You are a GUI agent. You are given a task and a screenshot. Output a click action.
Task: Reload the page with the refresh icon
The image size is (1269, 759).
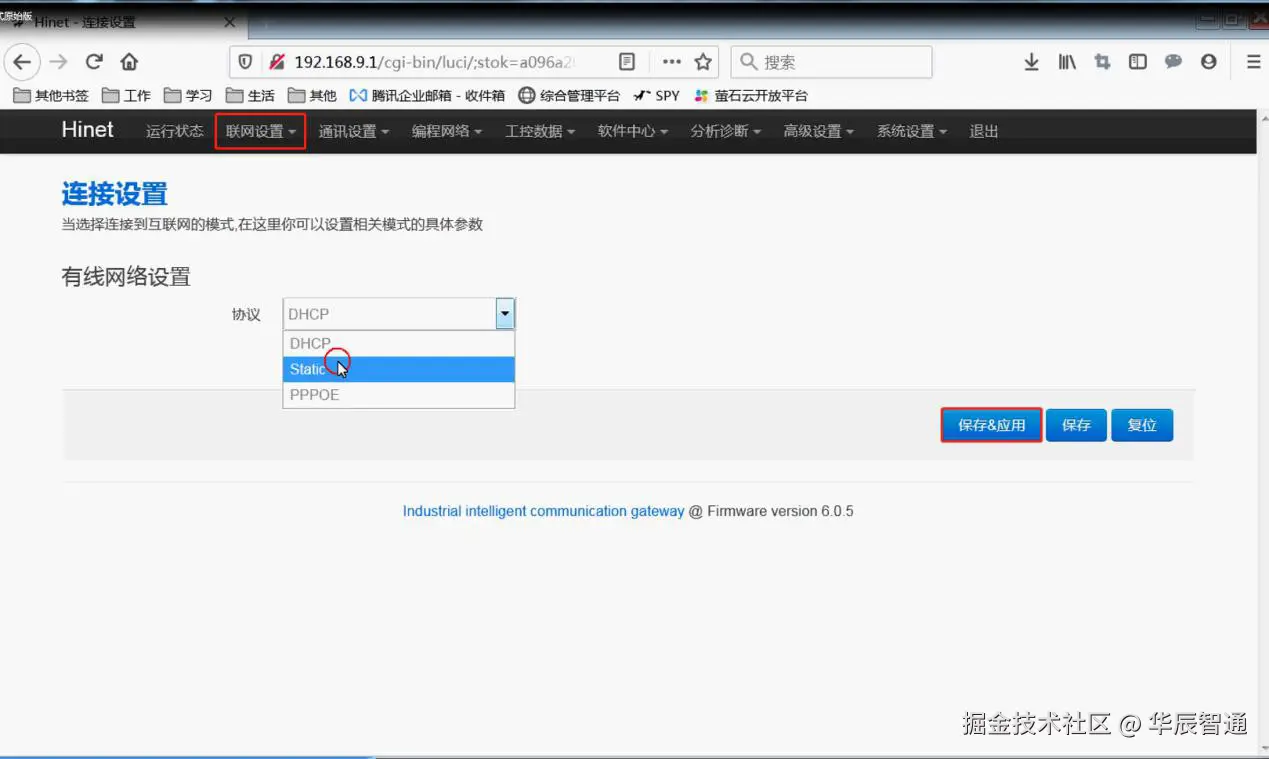point(94,61)
